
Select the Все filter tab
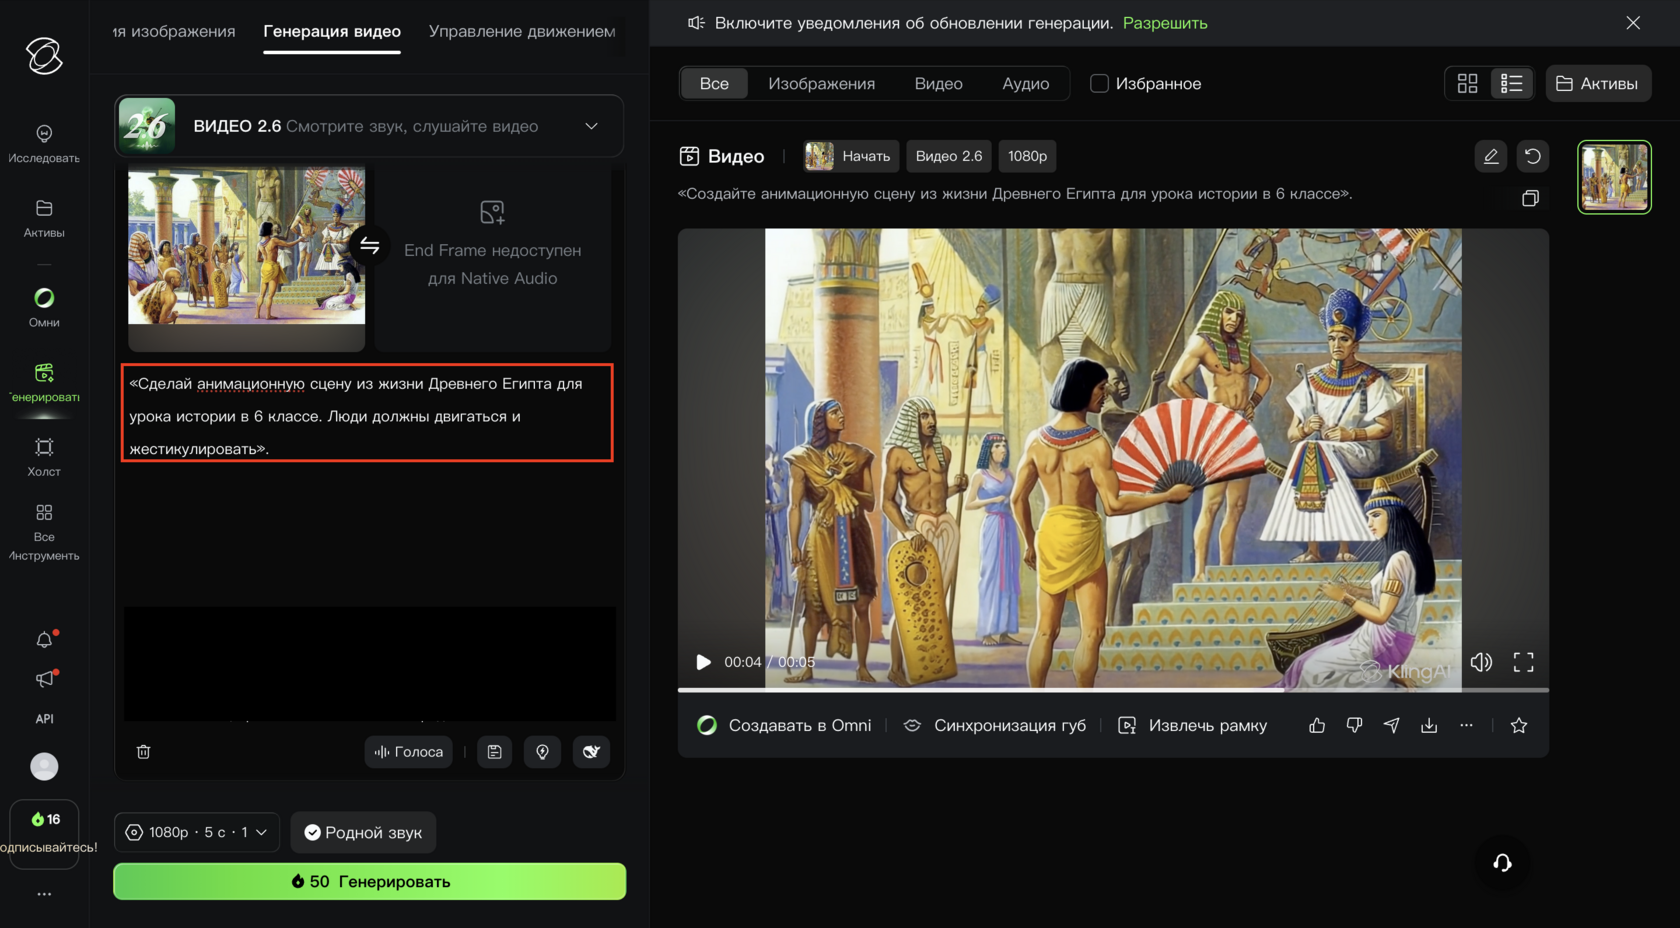coord(714,84)
